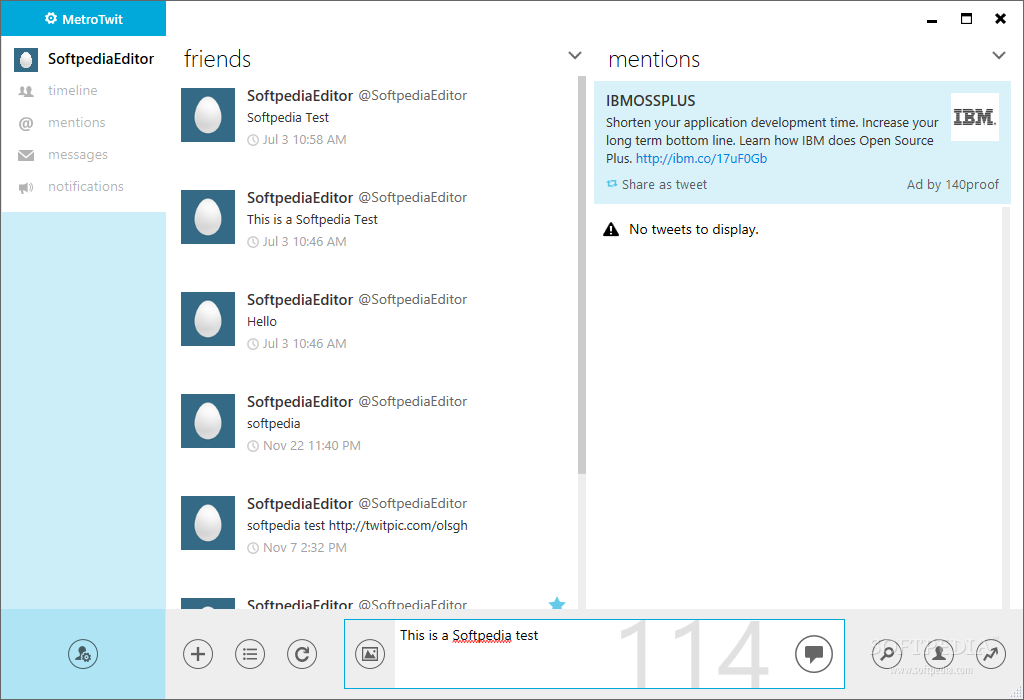Click the 'Nov 7 2:32 PM' timestamp
Viewport: 1024px width, 700px height.
click(304, 548)
